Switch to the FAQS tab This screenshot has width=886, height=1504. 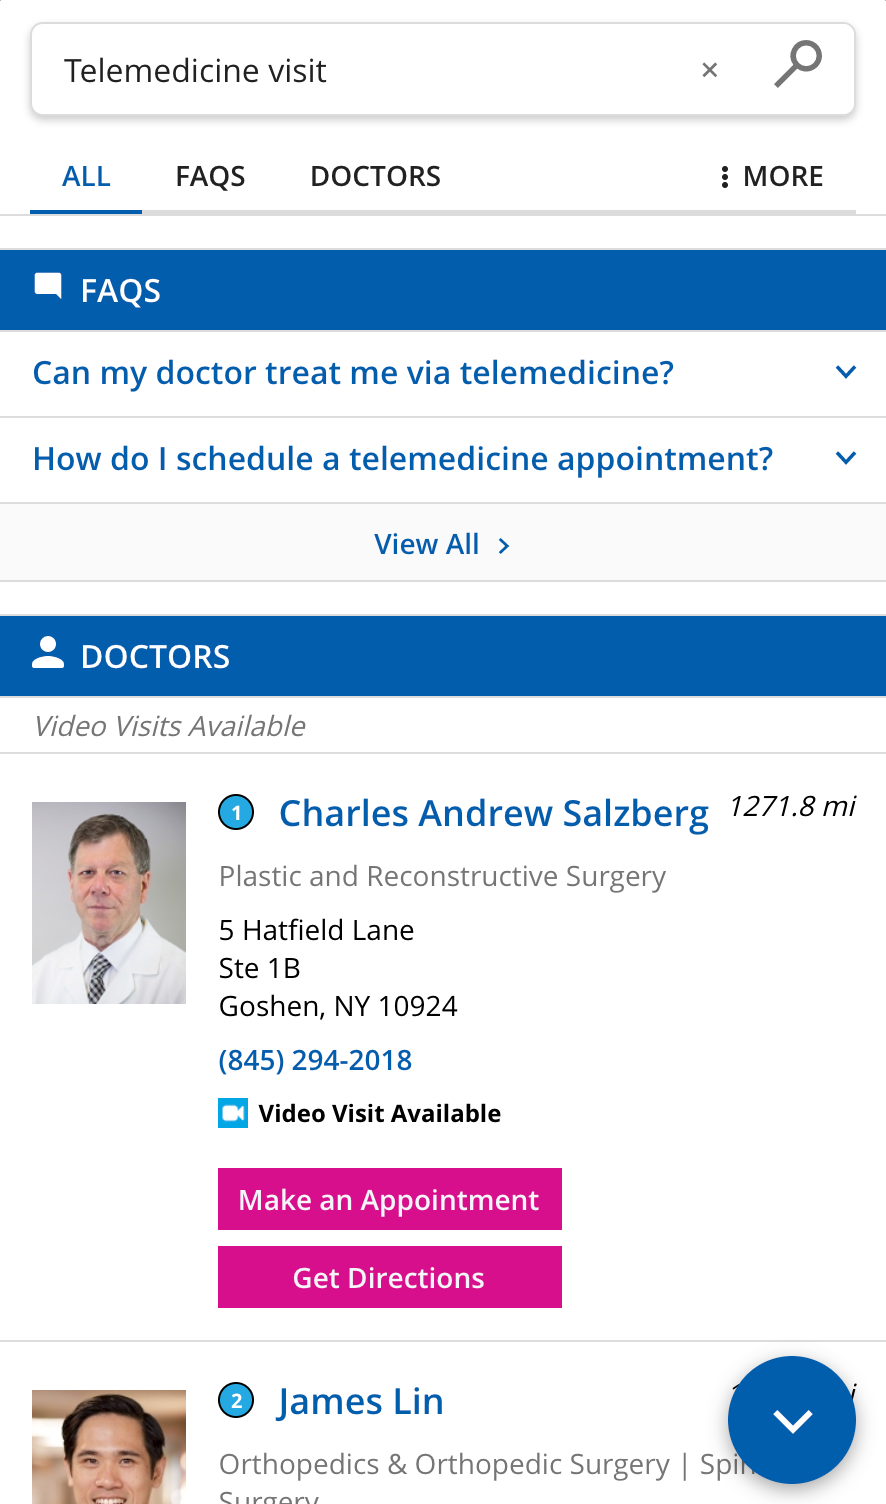[x=211, y=177]
